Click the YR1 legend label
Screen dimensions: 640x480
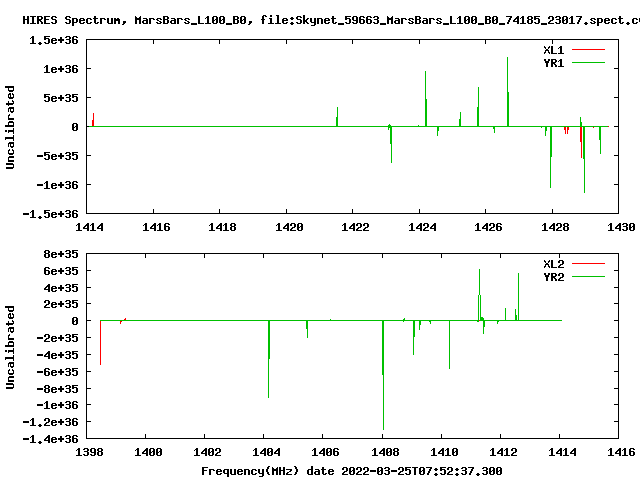tap(553, 63)
